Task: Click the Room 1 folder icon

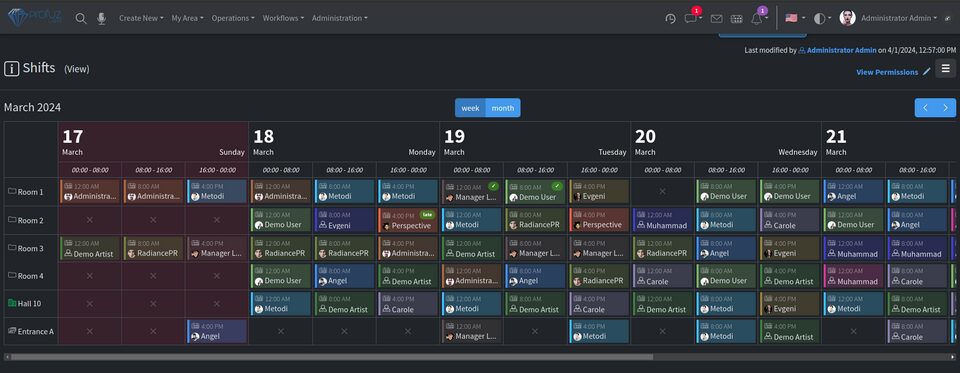Action: [x=12, y=192]
